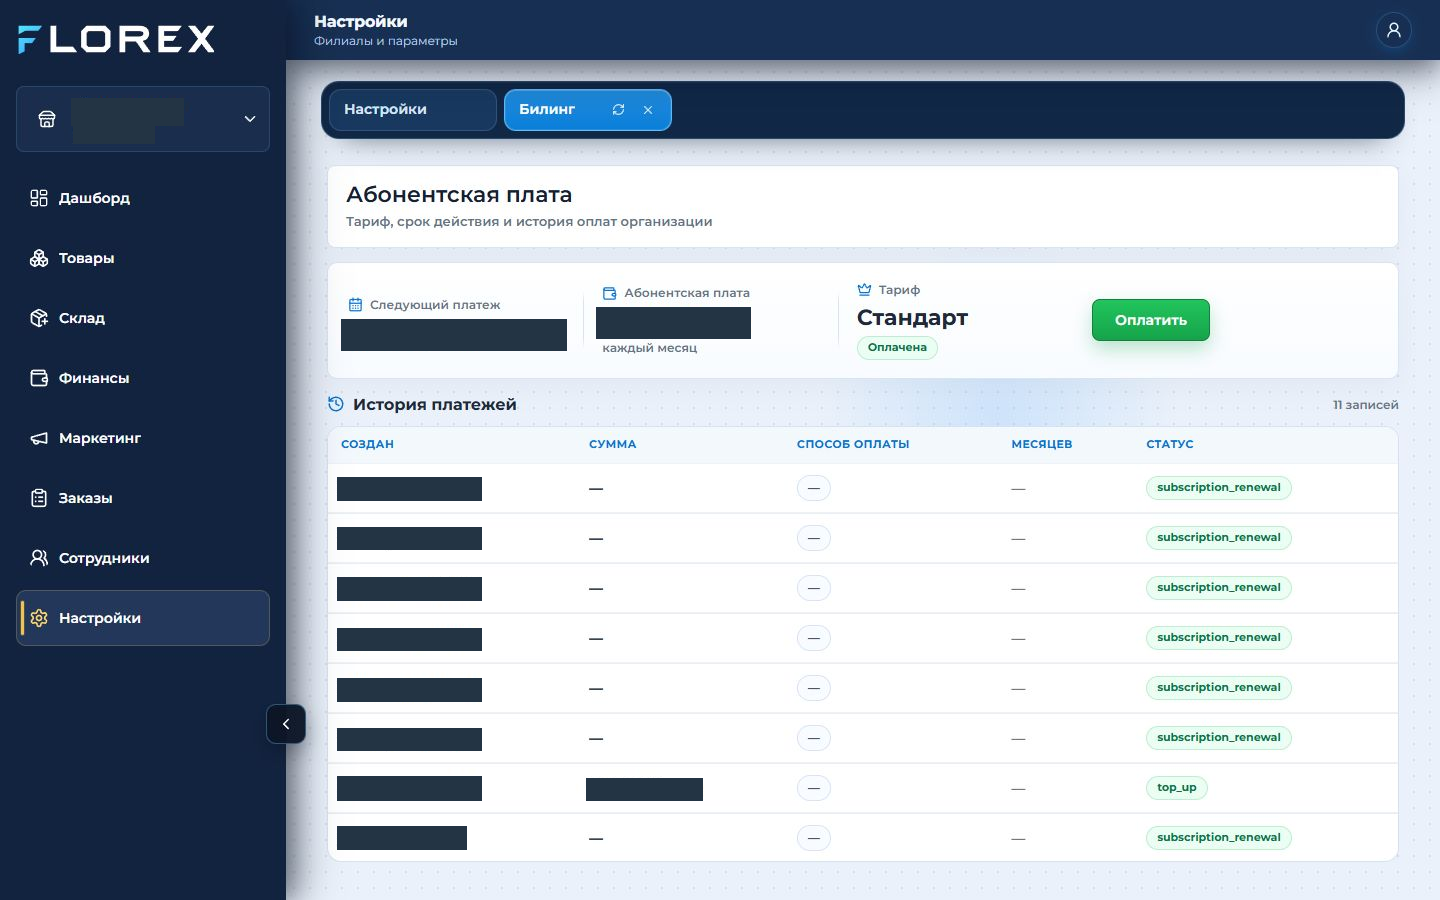The height and width of the screenshot is (900, 1440).
Task: Open Товары section
Action: pyautogui.click(x=143, y=258)
